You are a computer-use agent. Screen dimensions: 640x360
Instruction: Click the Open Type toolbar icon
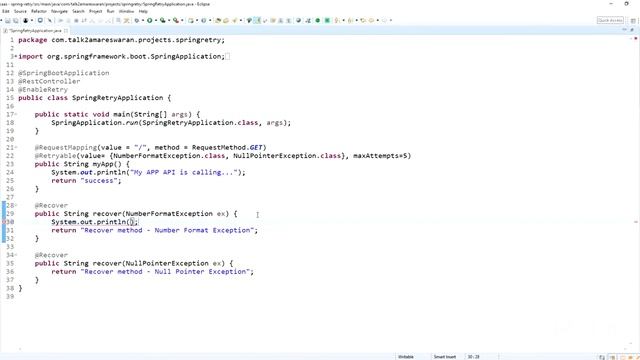(x=218, y=20)
